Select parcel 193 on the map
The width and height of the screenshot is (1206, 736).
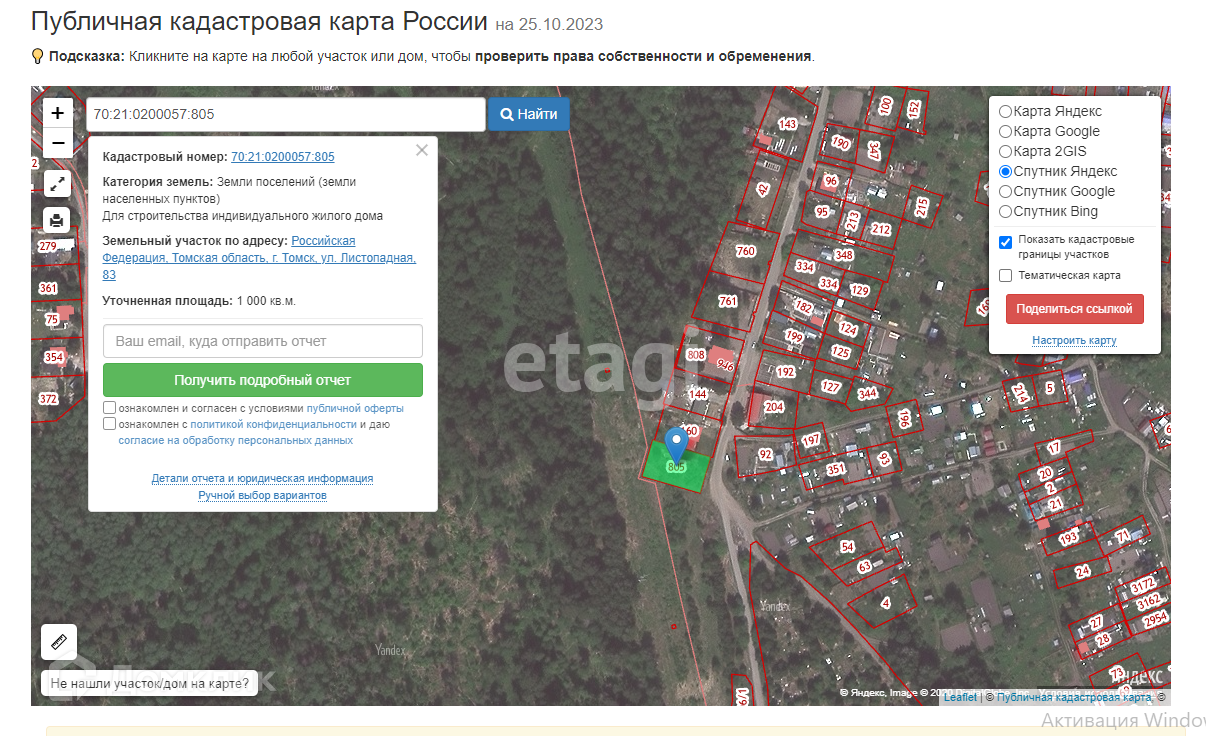[x=1069, y=538]
